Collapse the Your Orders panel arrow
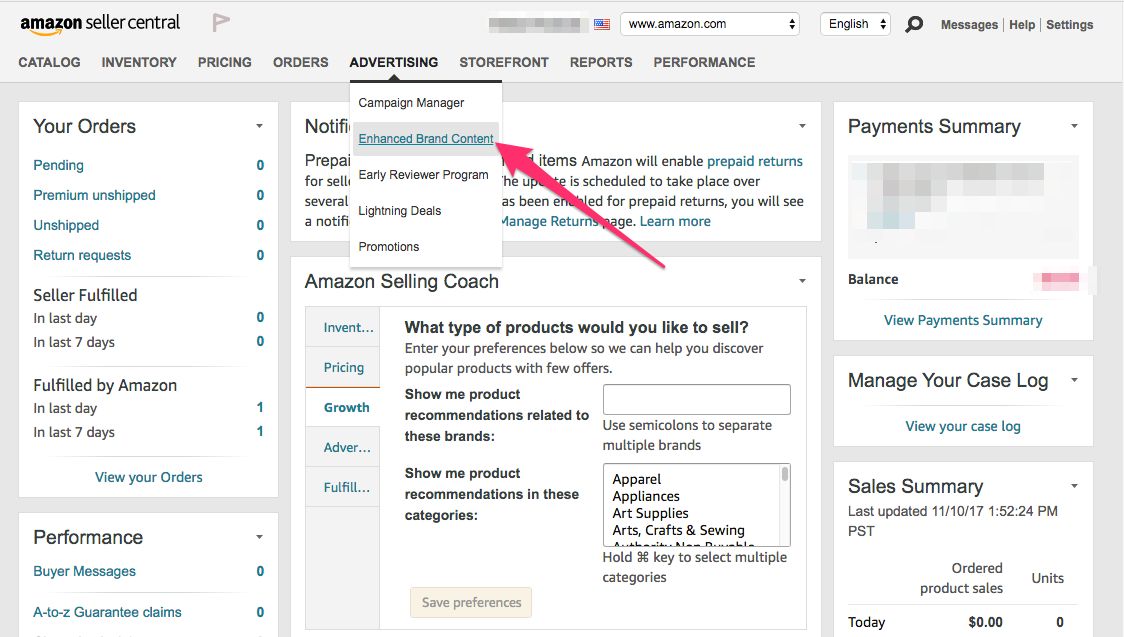Screen dimensions: 1124x637 pos(259,126)
